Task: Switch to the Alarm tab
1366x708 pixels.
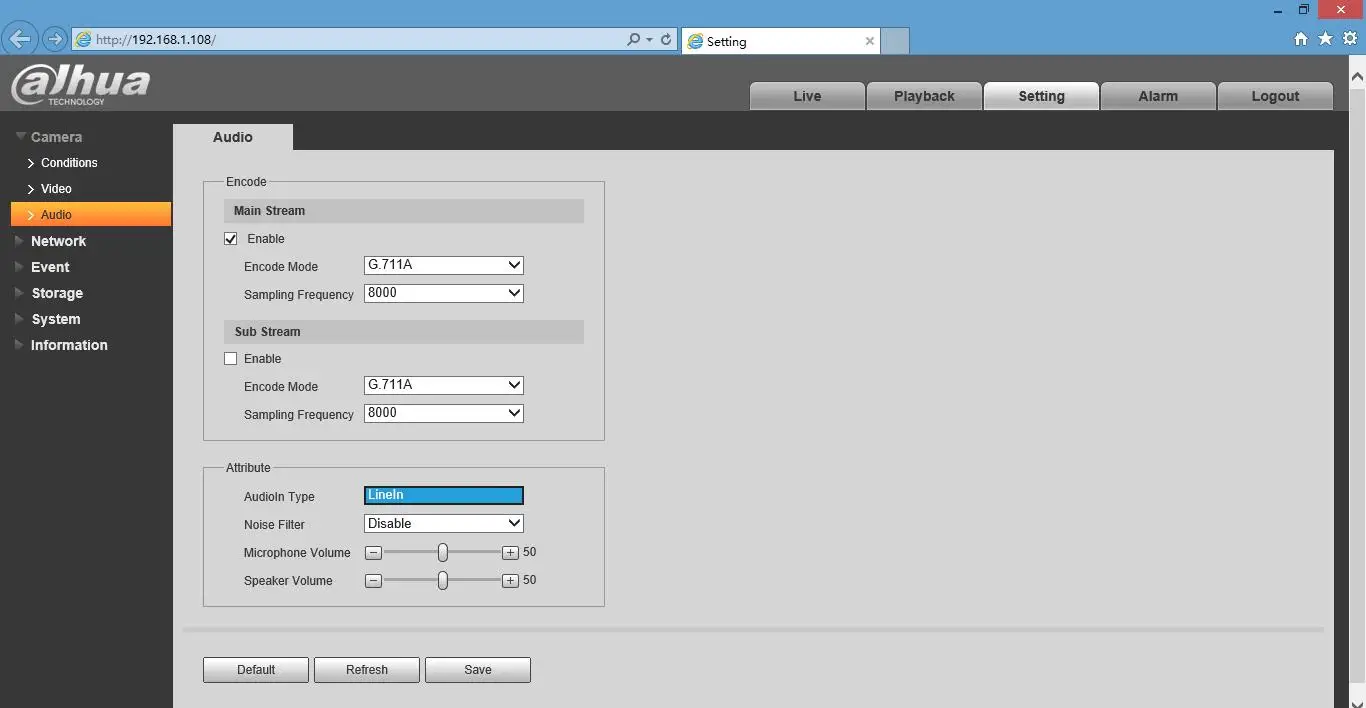Action: pyautogui.click(x=1158, y=96)
